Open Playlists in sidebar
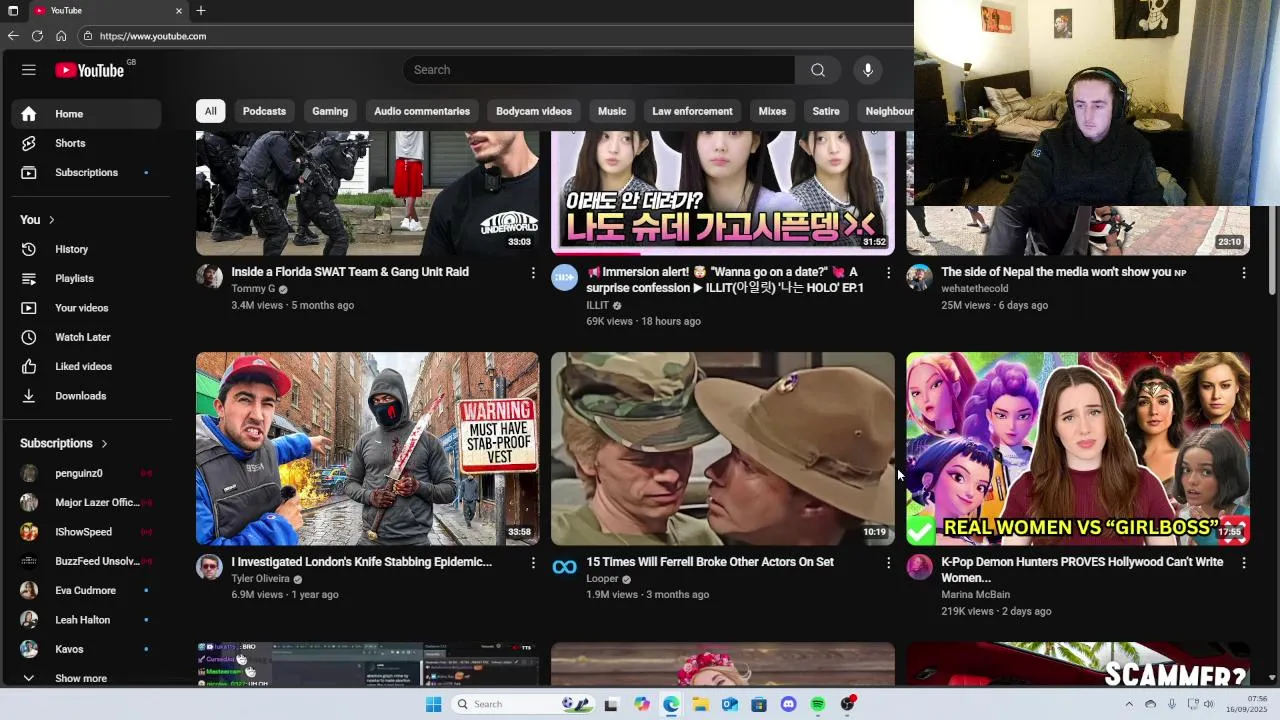The height and width of the screenshot is (720, 1280). tap(86, 278)
